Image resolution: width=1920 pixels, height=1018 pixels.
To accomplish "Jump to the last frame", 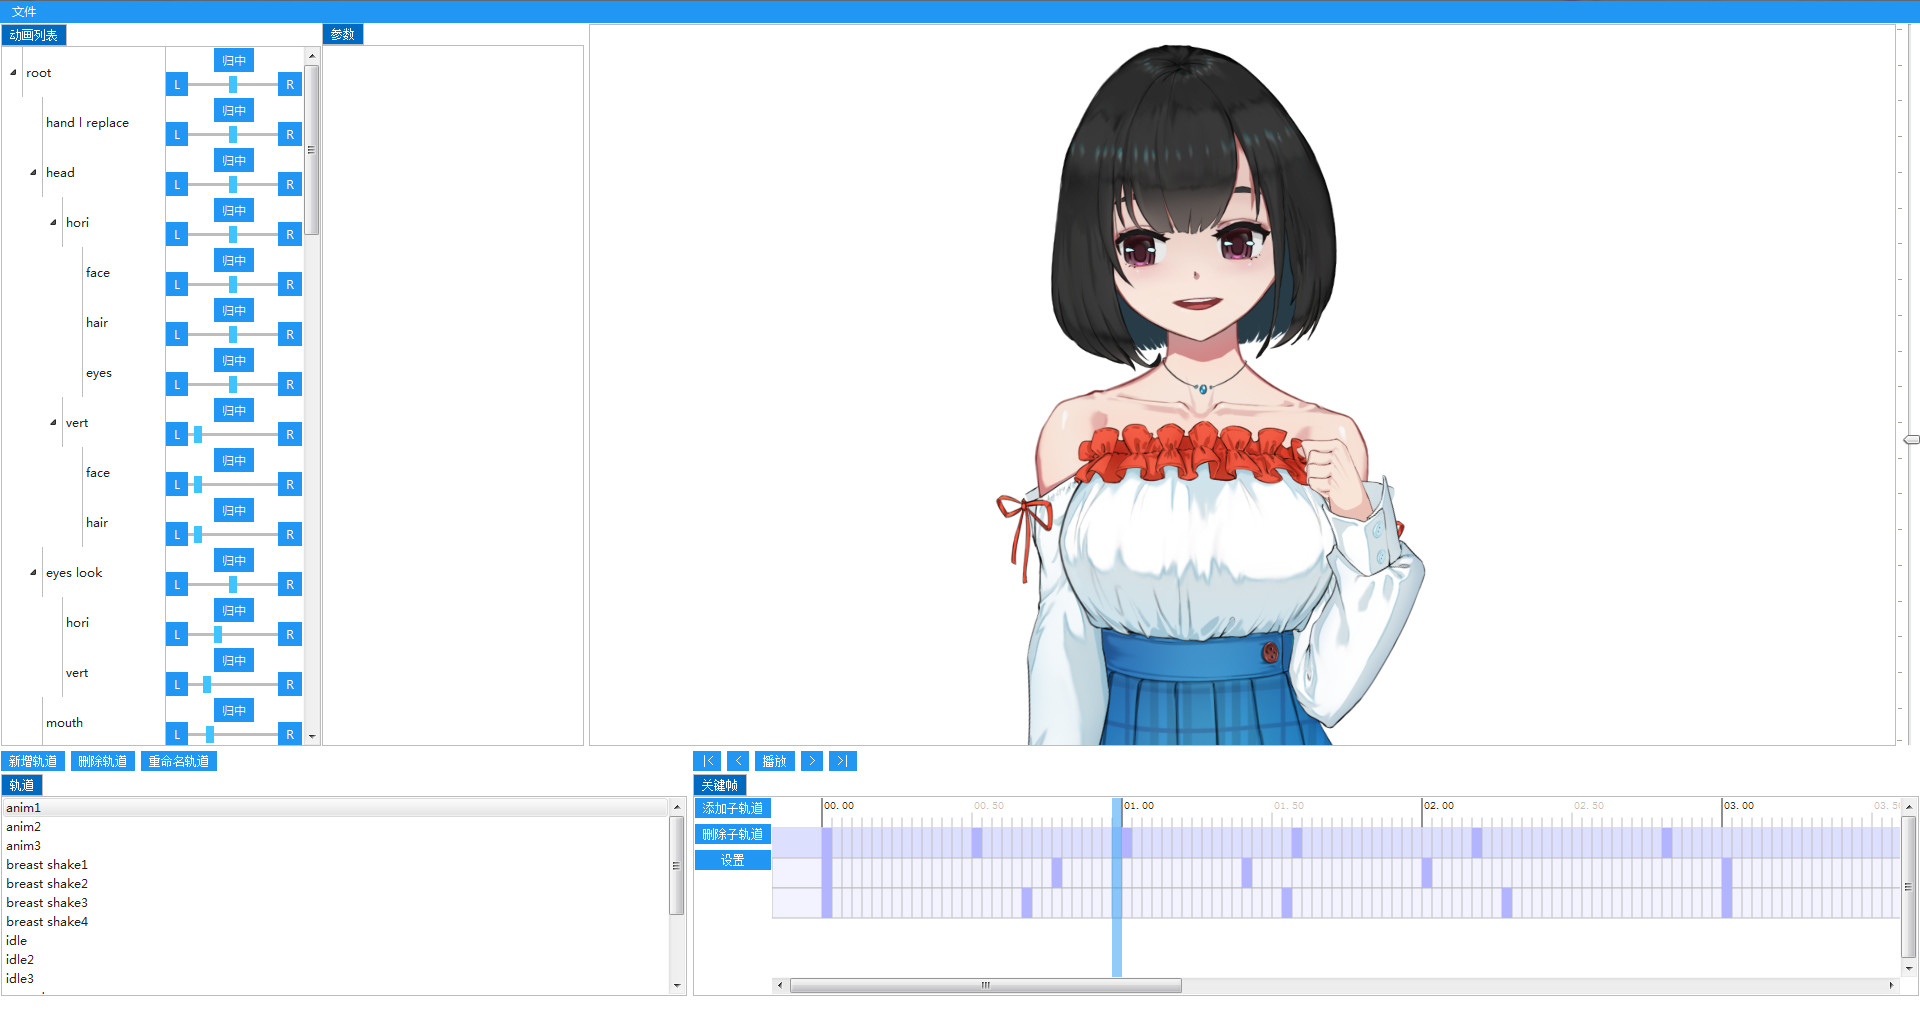I will tap(842, 761).
